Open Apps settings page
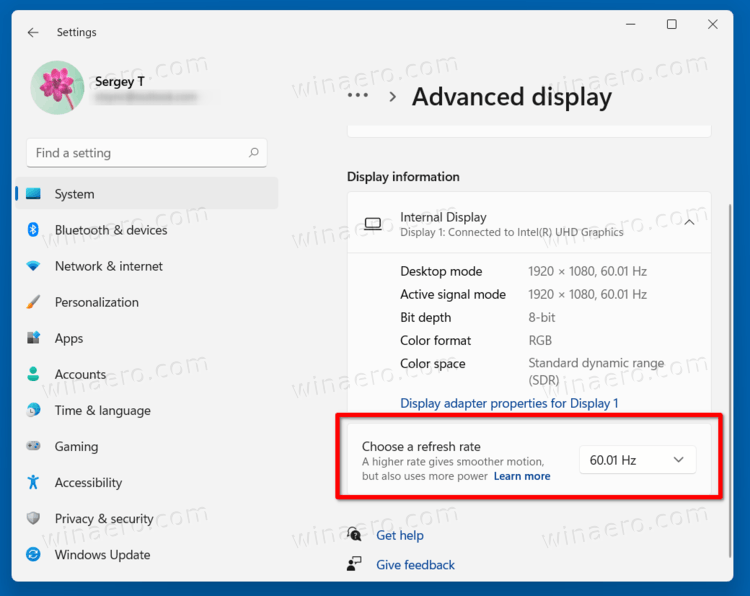This screenshot has height=596, width=750. [69, 339]
